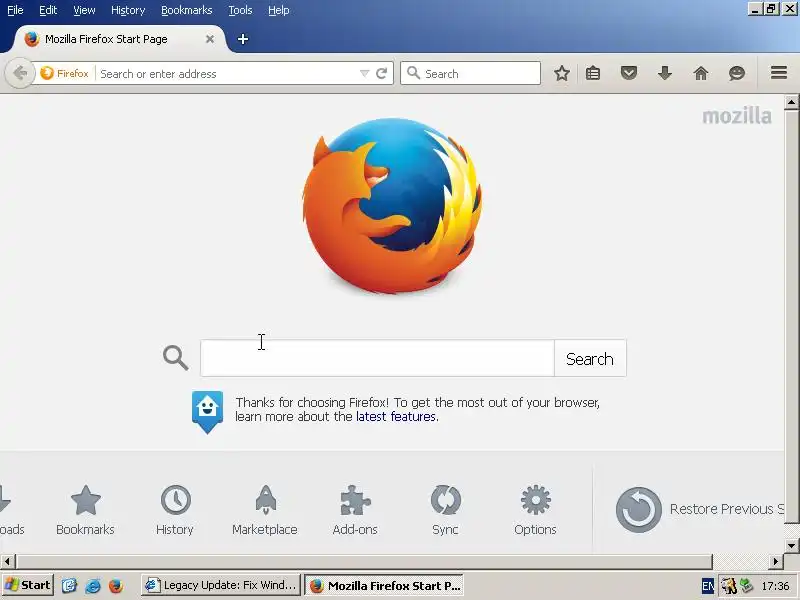Select the Mozilla Firefox Start Page tab
Image resolution: width=800 pixels, height=600 pixels.
click(117, 39)
